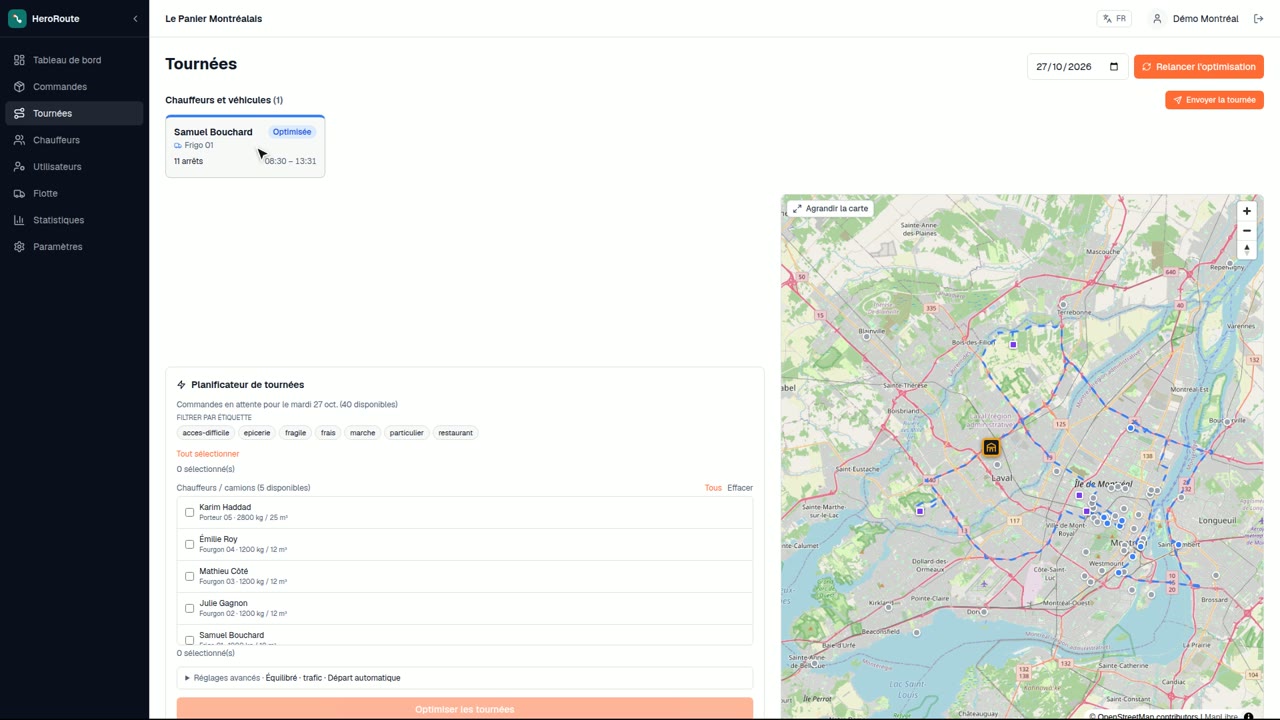Open the user profile avatar icon
1280x720 pixels.
(1157, 19)
